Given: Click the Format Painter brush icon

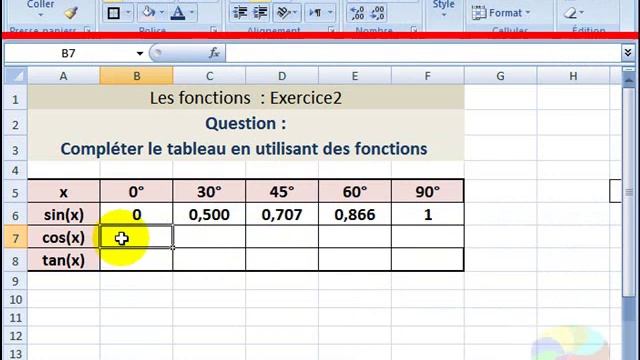Looking at the screenshot, I should pyautogui.click(x=71, y=13).
